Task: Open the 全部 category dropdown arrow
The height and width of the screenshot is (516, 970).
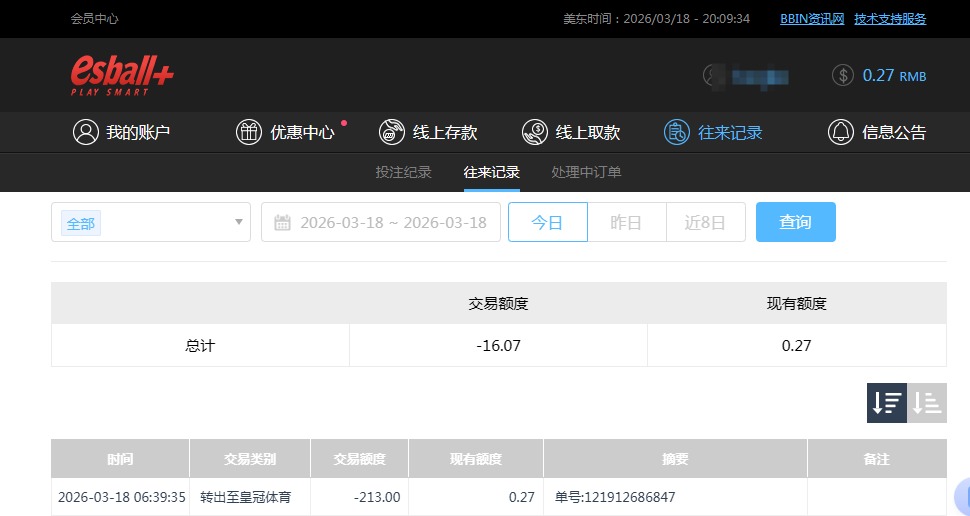Action: [x=239, y=221]
